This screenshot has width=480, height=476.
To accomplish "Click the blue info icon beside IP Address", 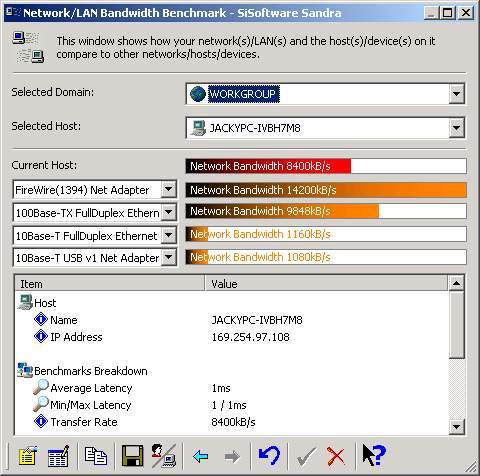I will click(41, 336).
